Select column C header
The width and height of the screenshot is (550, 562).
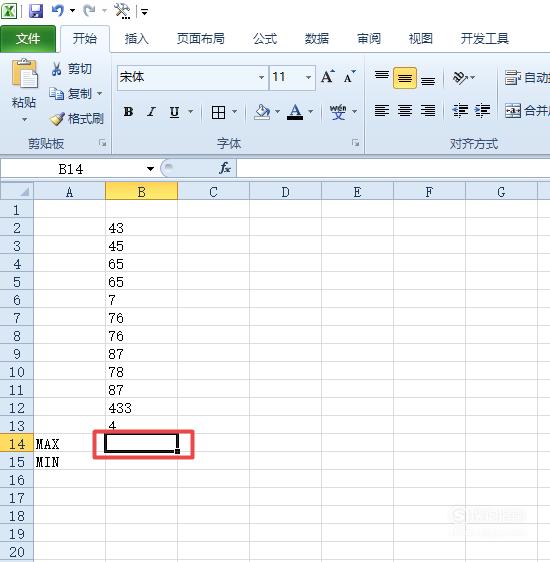pos(214,192)
